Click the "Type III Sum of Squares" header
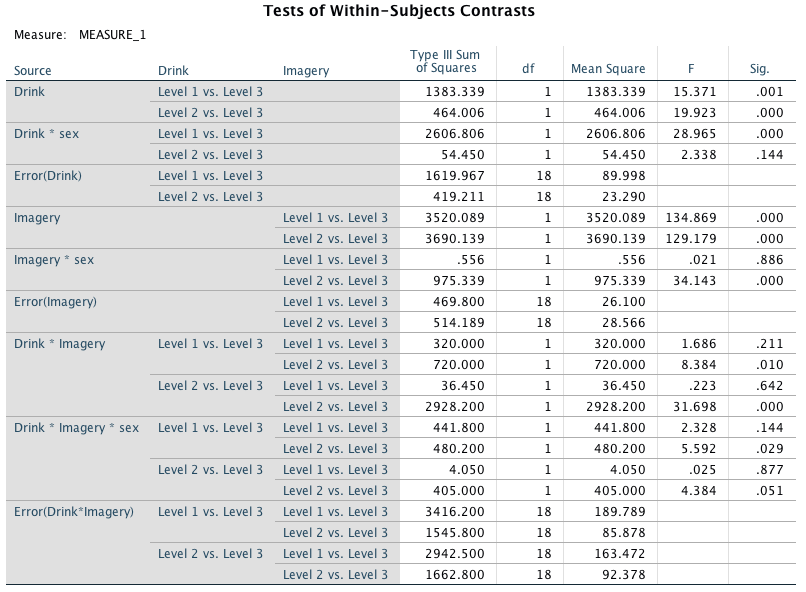Image resolution: width=806 pixels, height=592 pixels. coord(446,61)
